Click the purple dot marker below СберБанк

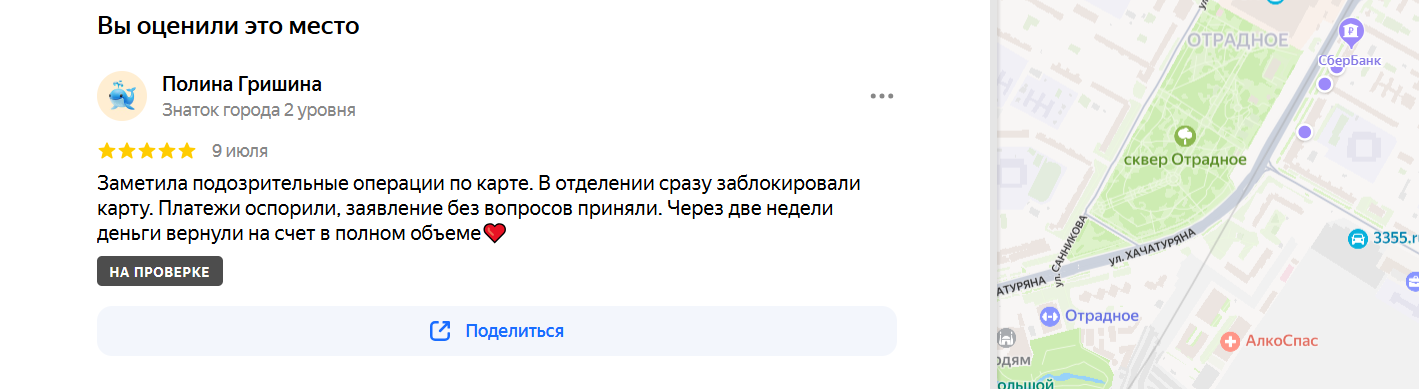coord(1325,85)
